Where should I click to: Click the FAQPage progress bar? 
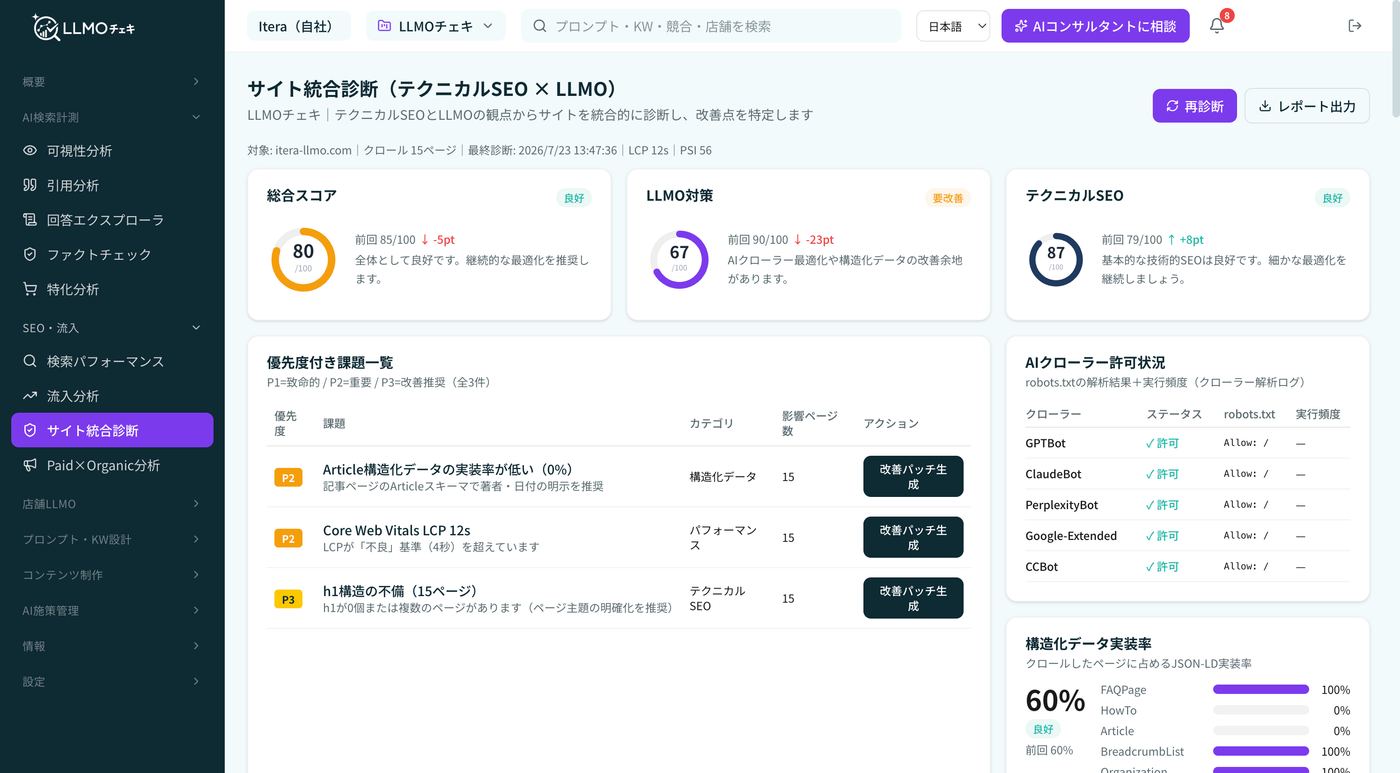click(x=1261, y=690)
